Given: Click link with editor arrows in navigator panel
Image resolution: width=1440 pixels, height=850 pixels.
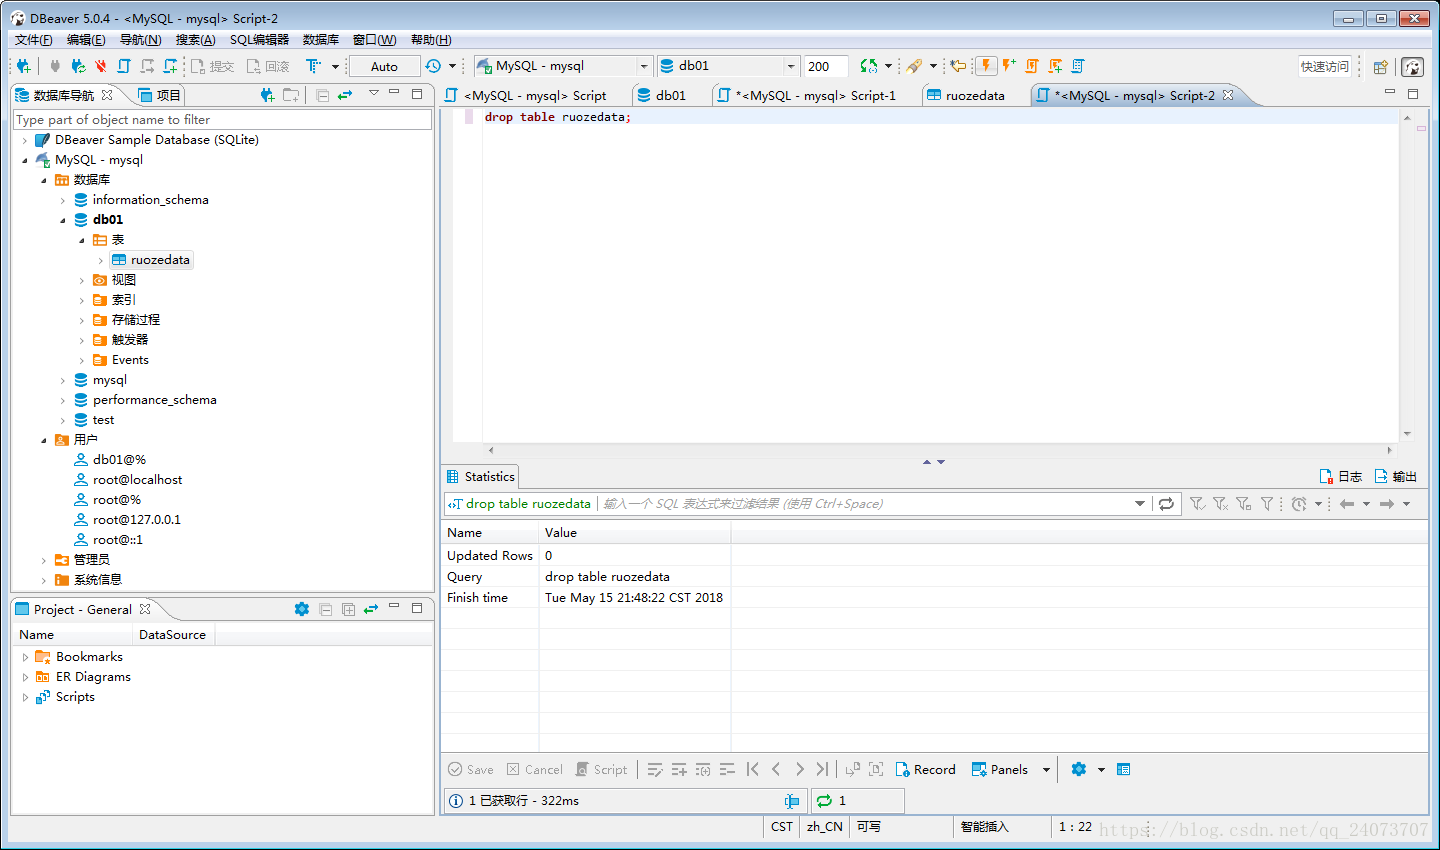Looking at the screenshot, I should (345, 95).
